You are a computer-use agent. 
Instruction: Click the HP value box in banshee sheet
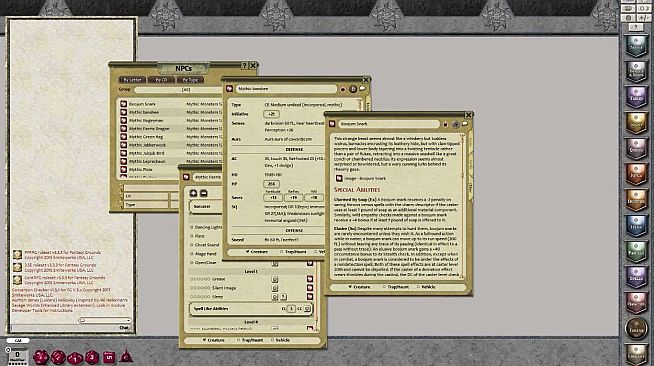click(x=272, y=184)
